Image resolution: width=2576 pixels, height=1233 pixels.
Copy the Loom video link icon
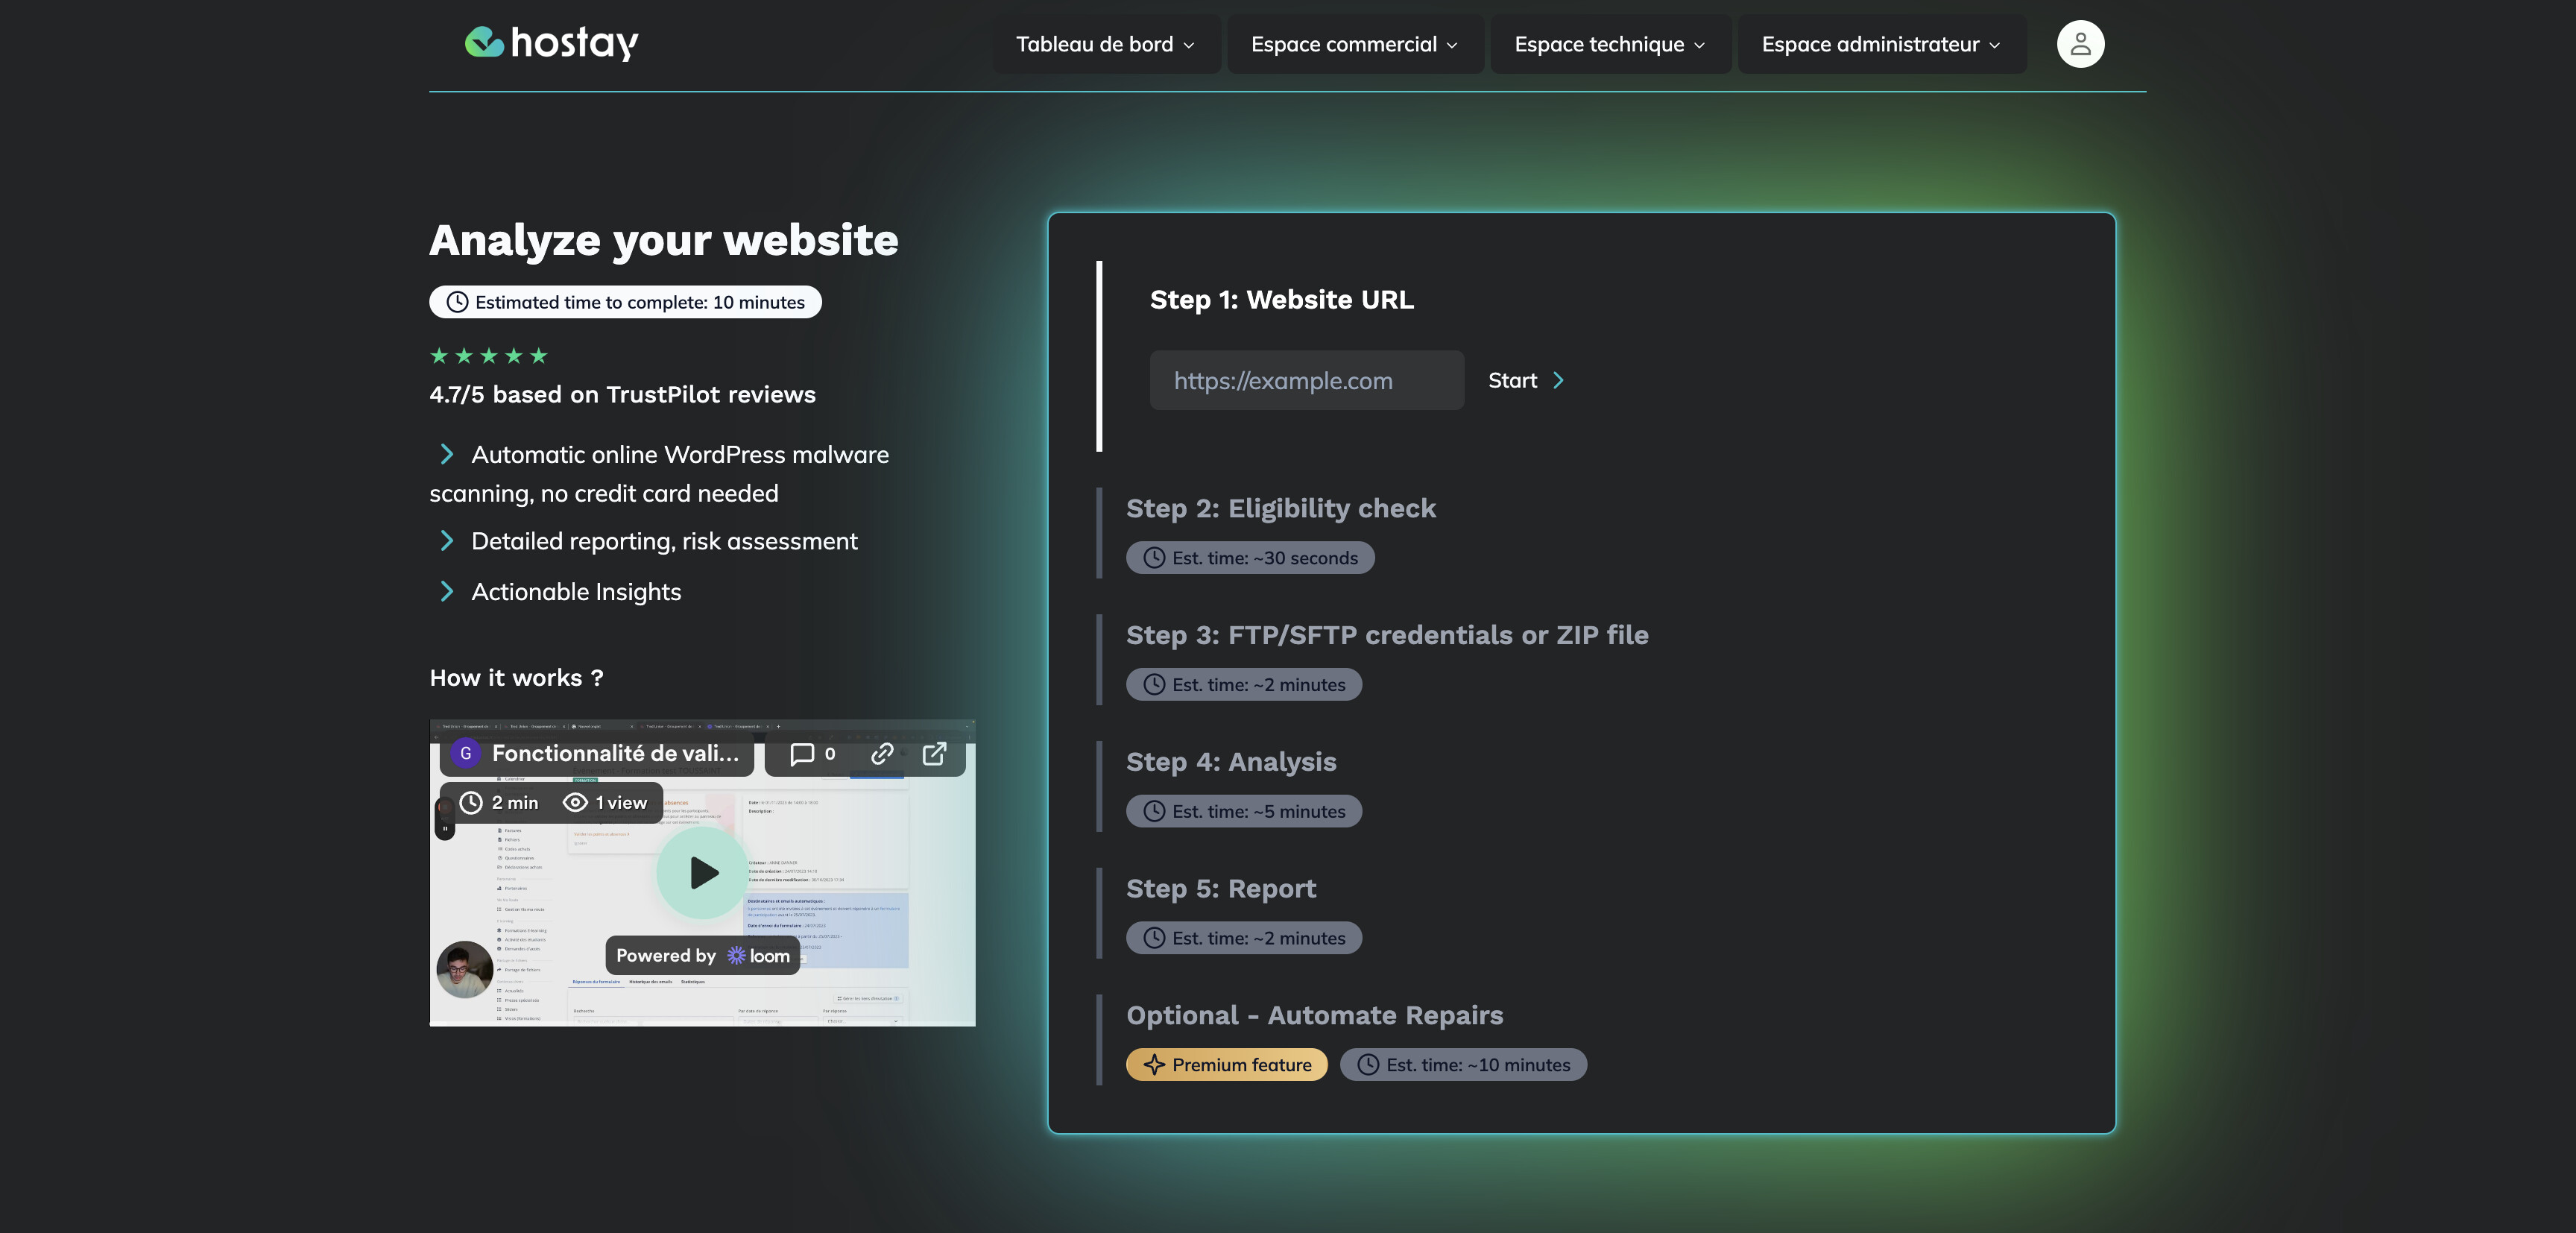tap(882, 754)
